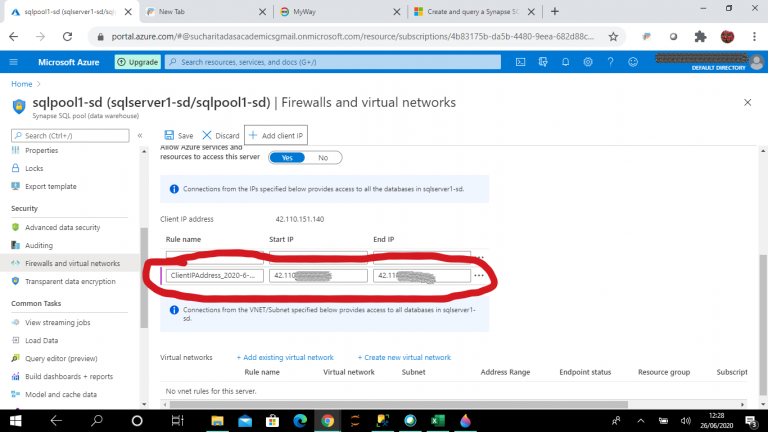Open Build dashboards + reports
This screenshot has height=432, width=768.
coord(70,377)
